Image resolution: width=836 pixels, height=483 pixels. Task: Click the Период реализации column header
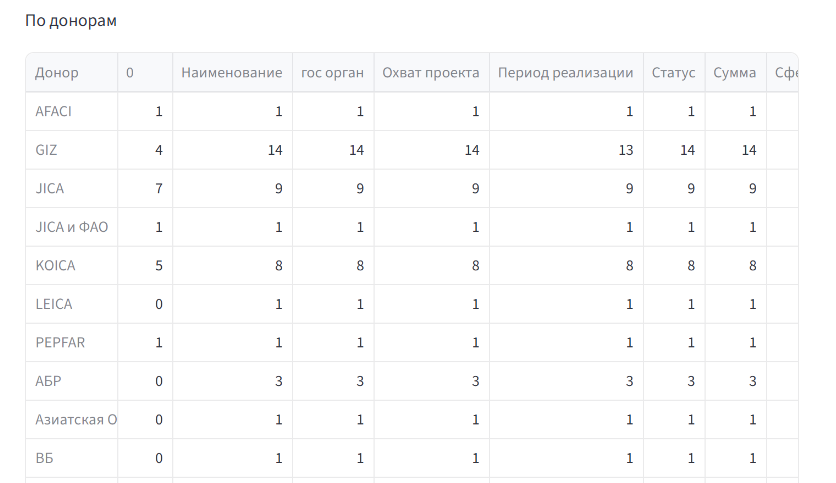[x=565, y=73]
